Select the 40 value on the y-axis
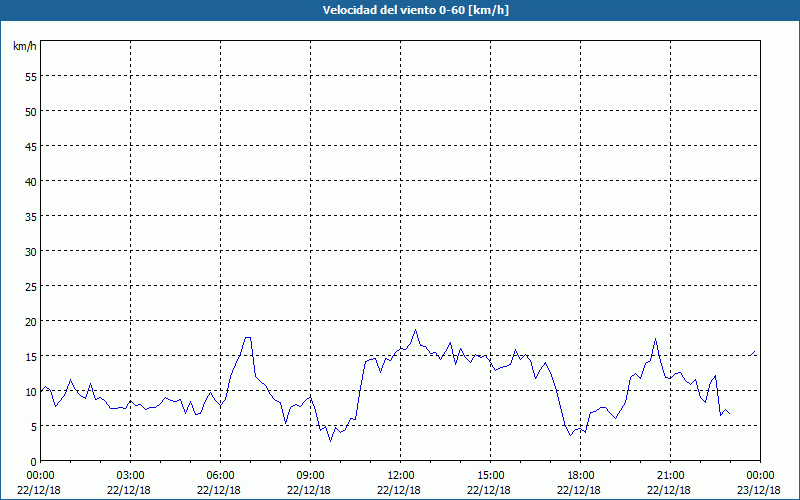Screen dimensions: 800x500 31,182
